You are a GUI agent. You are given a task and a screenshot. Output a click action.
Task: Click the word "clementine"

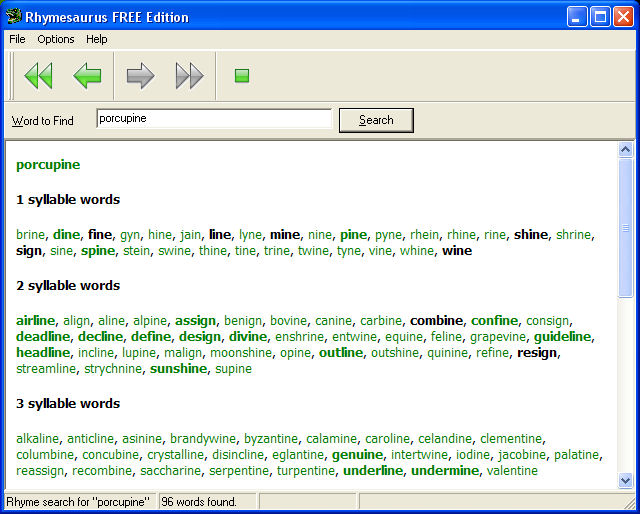click(x=511, y=439)
